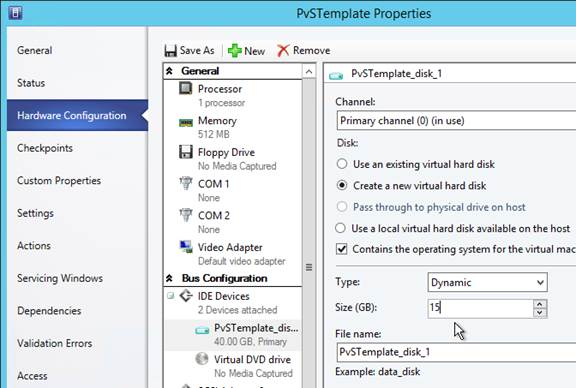Click the File name input field
The height and width of the screenshot is (388, 576).
pos(456,352)
